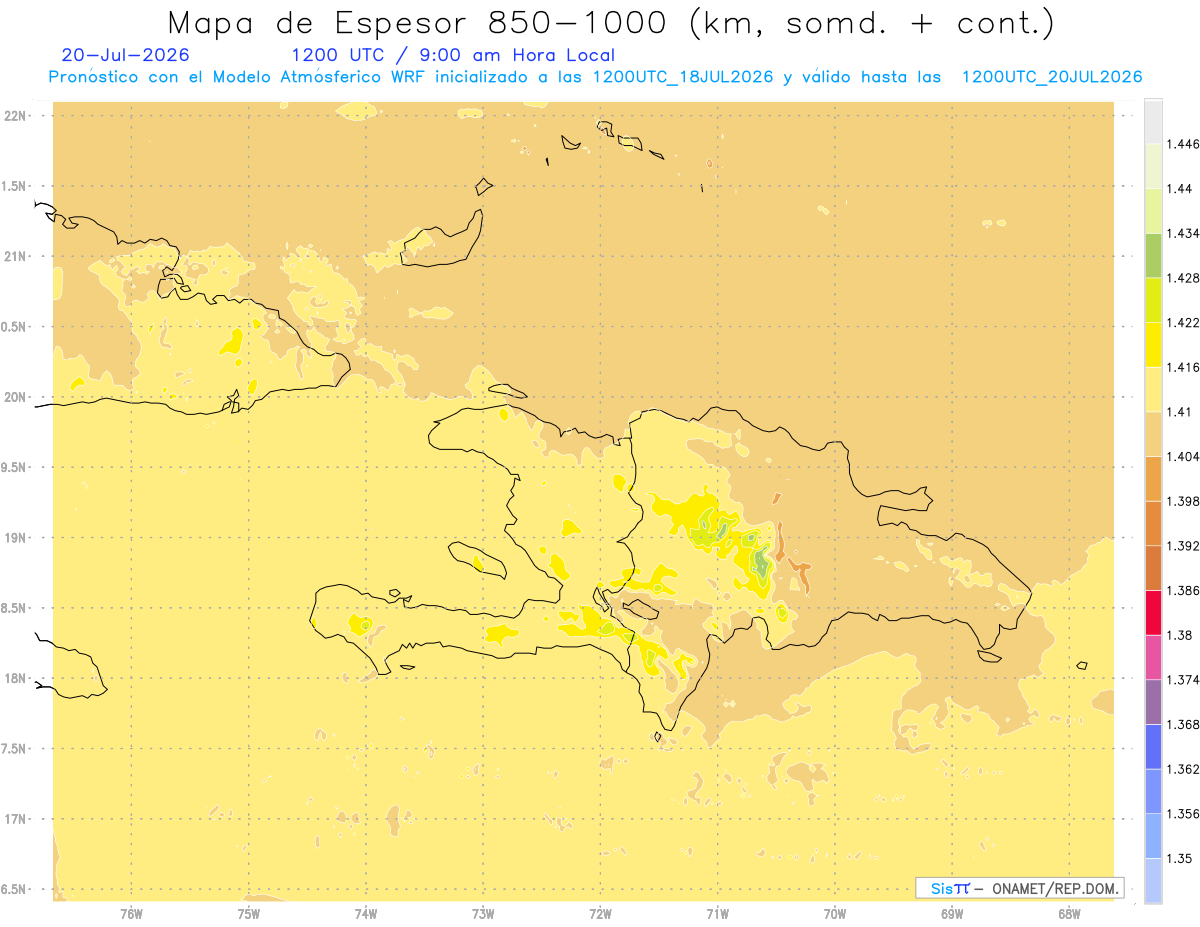Click the legend value '1.374'

1182,680
